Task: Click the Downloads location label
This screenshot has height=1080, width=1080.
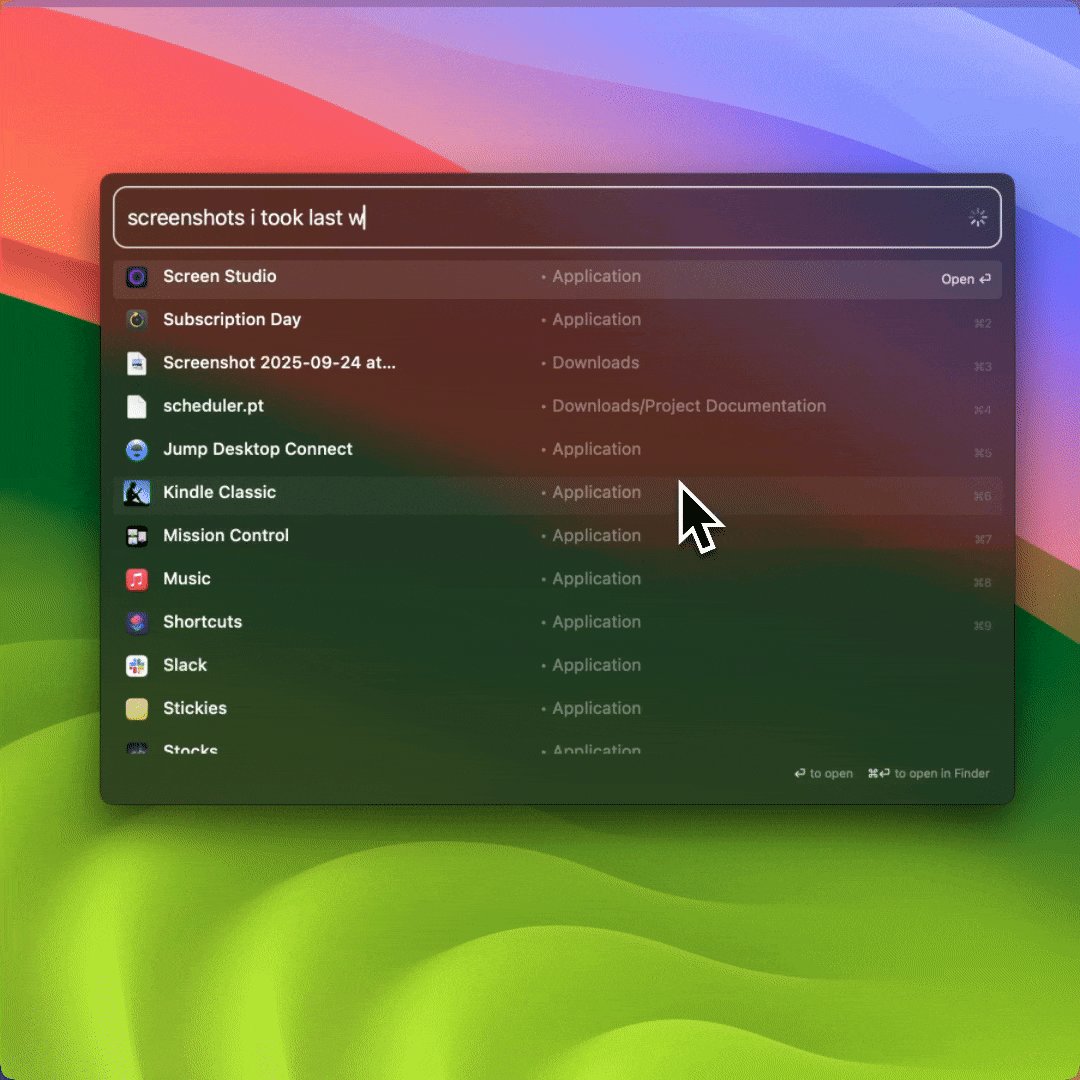Action: click(x=595, y=363)
